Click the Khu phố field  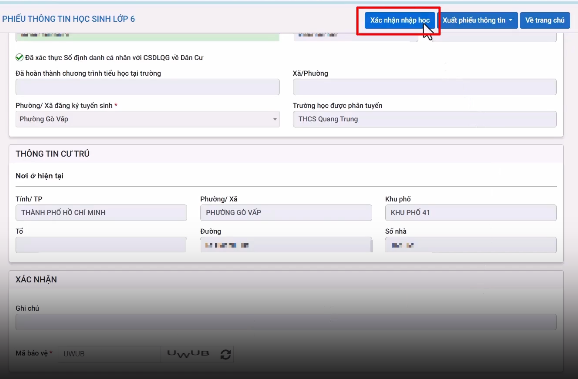[x=471, y=213]
